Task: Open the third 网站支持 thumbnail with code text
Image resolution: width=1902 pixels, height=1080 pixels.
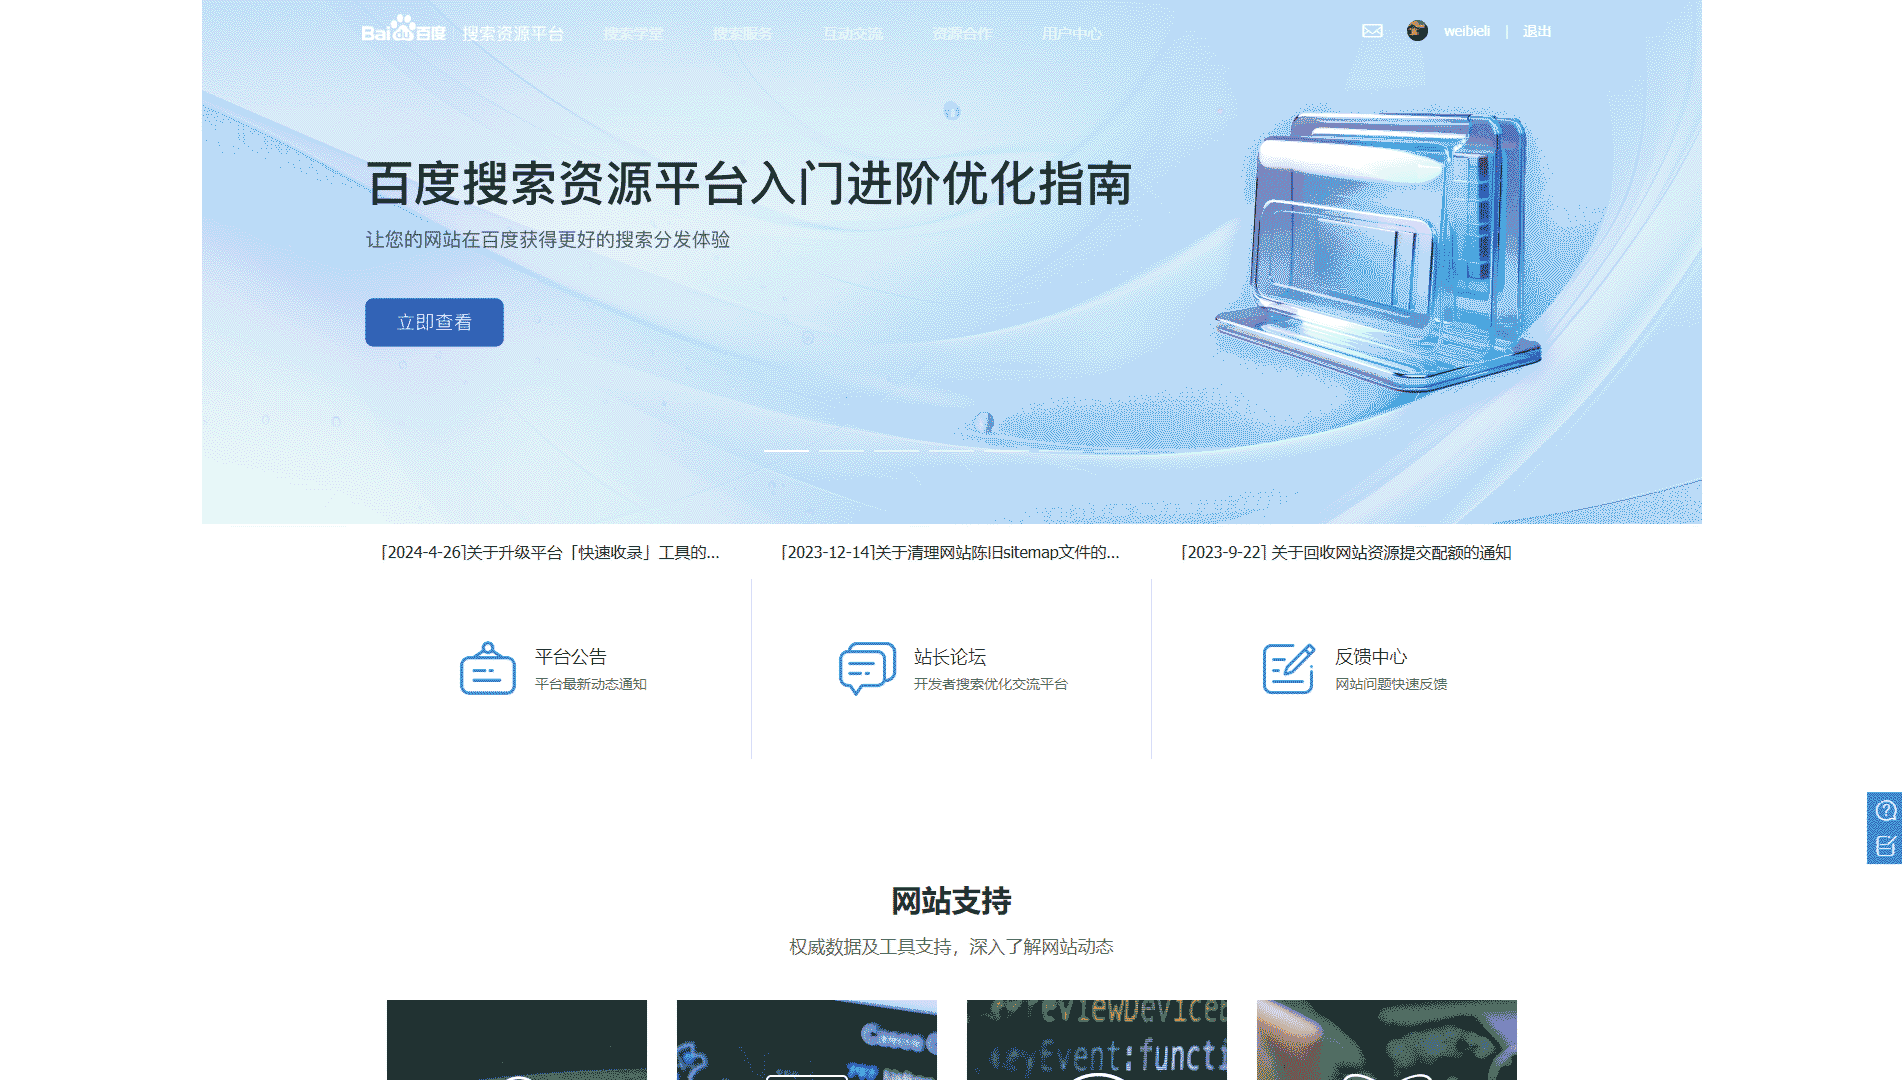Action: pyautogui.click(x=1097, y=1040)
